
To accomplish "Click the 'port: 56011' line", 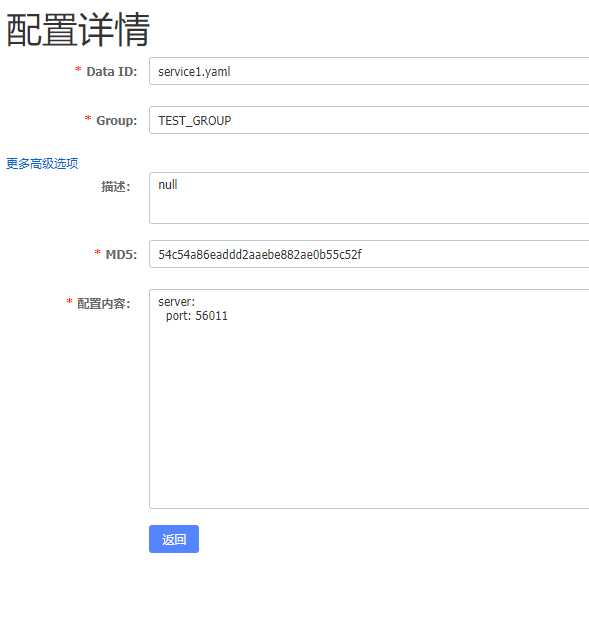I will pyautogui.click(x=197, y=316).
